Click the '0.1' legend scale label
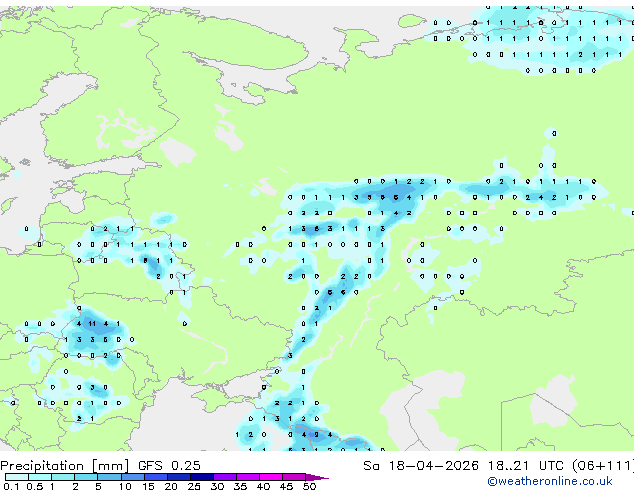Viewport: 634px width, 490px height. tap(12, 486)
